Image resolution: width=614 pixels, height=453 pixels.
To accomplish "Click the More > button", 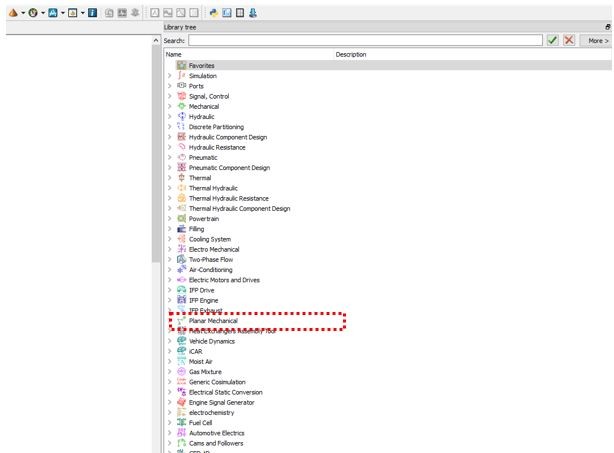I will (596, 41).
